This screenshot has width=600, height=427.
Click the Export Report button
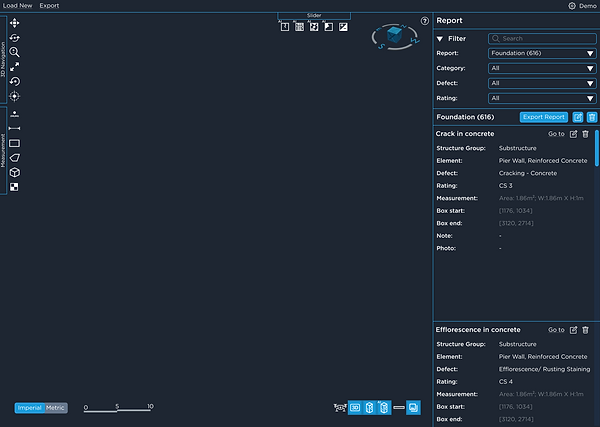544,117
